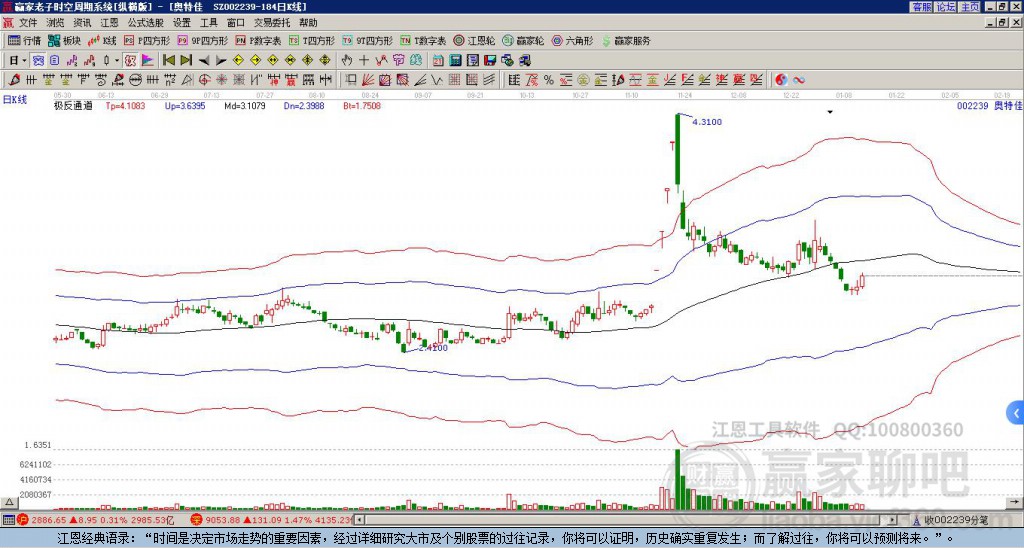
Task: Click the small triangle button at bottom-left
Action: 8,502
